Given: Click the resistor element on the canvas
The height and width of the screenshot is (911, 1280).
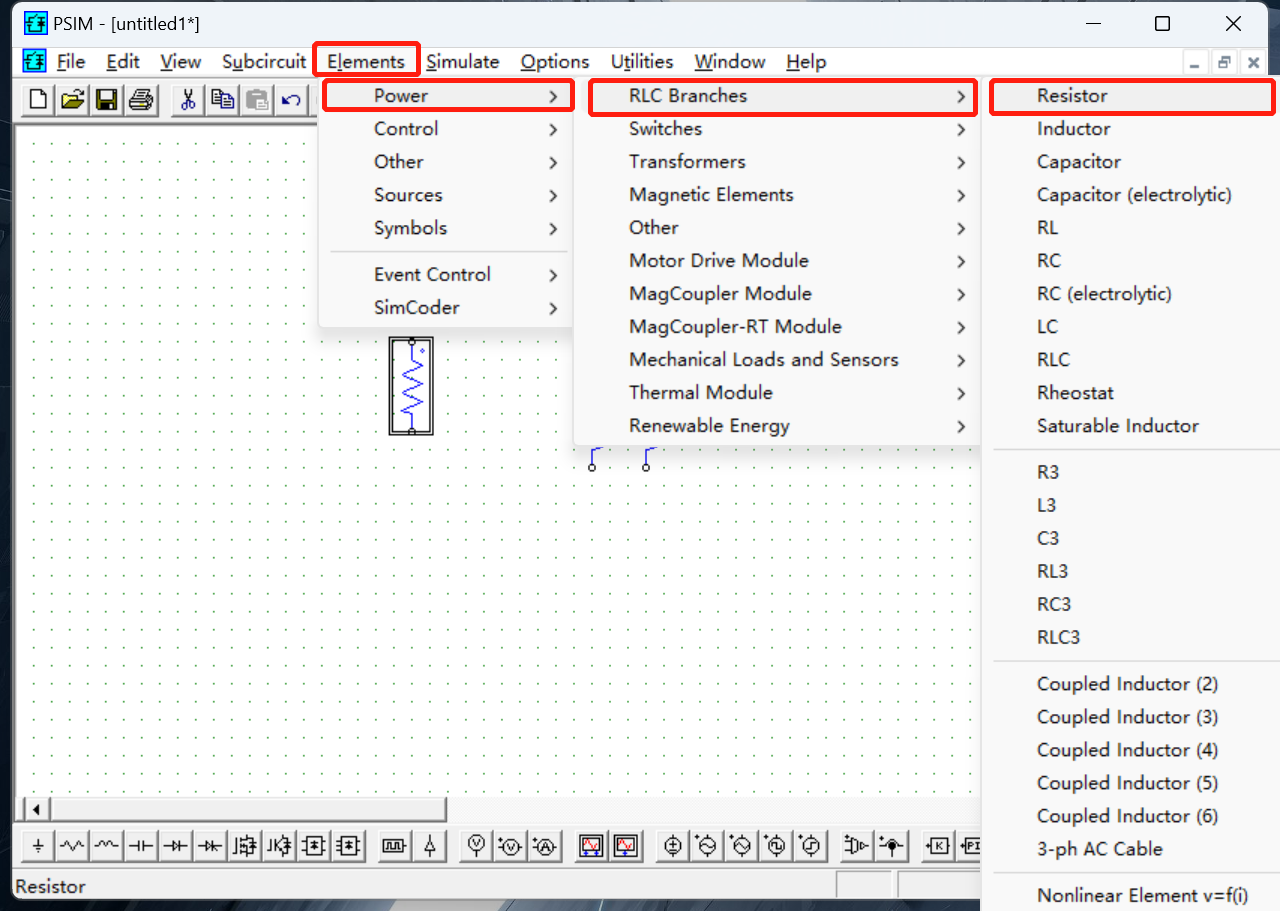Looking at the screenshot, I should point(411,386).
